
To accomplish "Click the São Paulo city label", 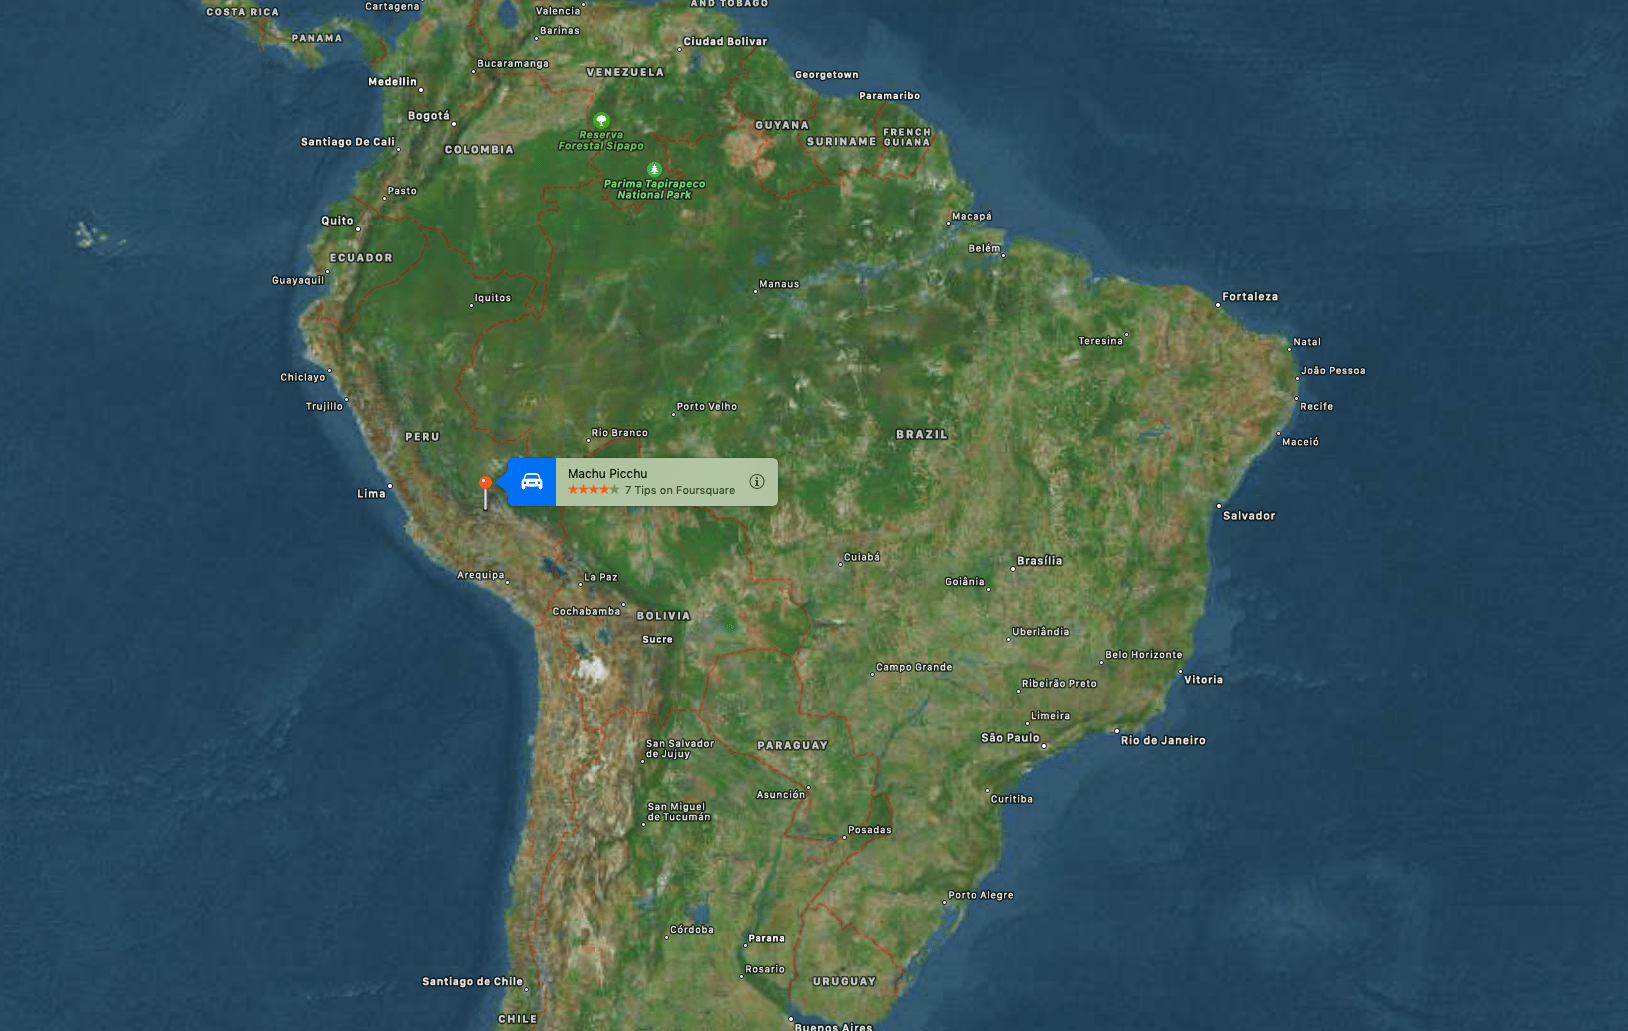I will pyautogui.click(x=1010, y=738).
